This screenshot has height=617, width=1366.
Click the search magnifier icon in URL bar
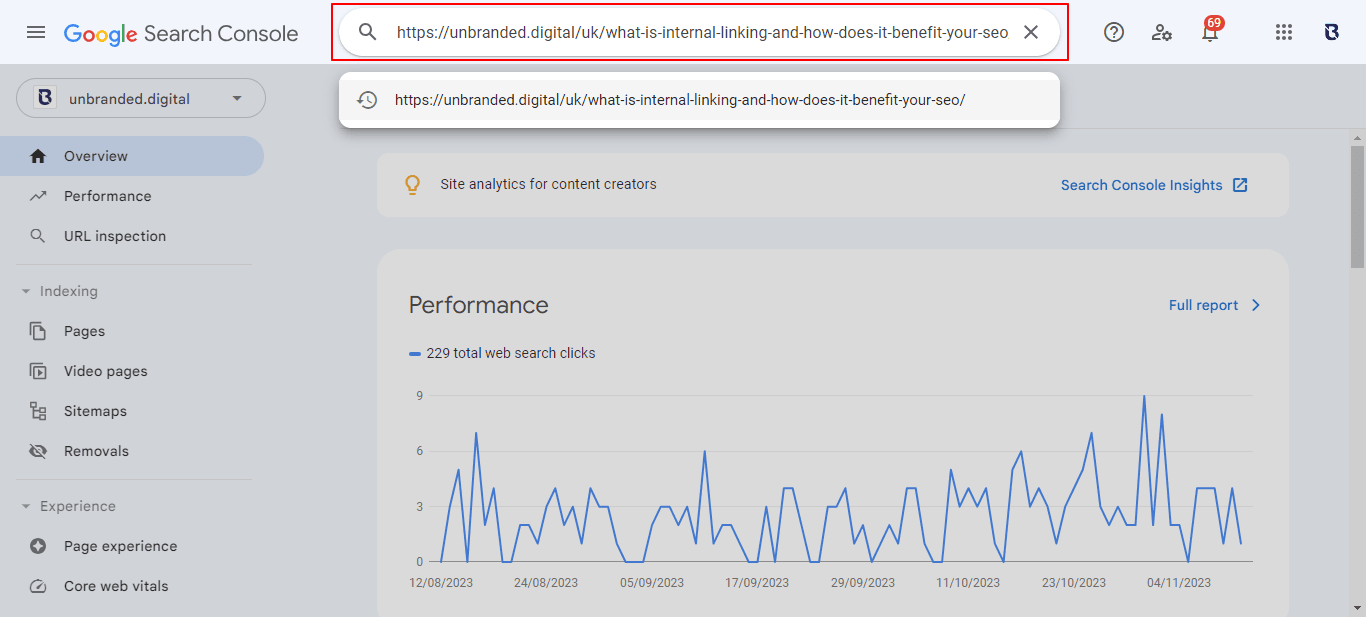click(368, 32)
